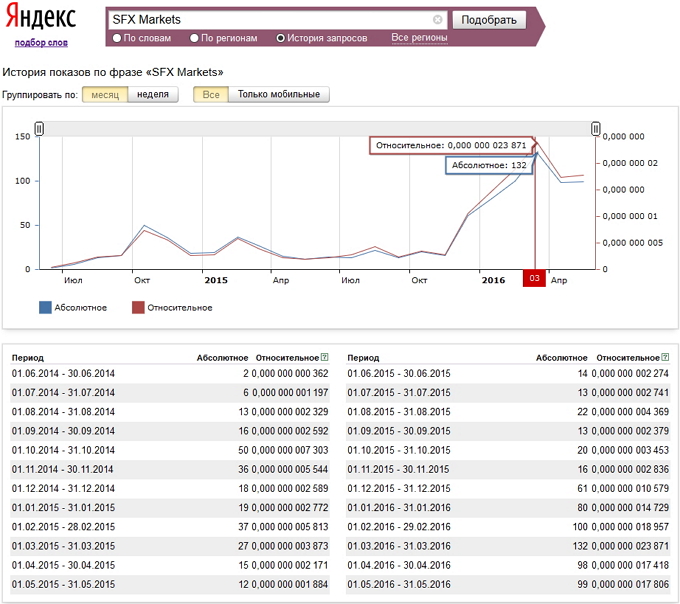680x604 pixels.
Task: Click the period row 01.02.2016 - 29.02.2016
Action: click(508, 527)
